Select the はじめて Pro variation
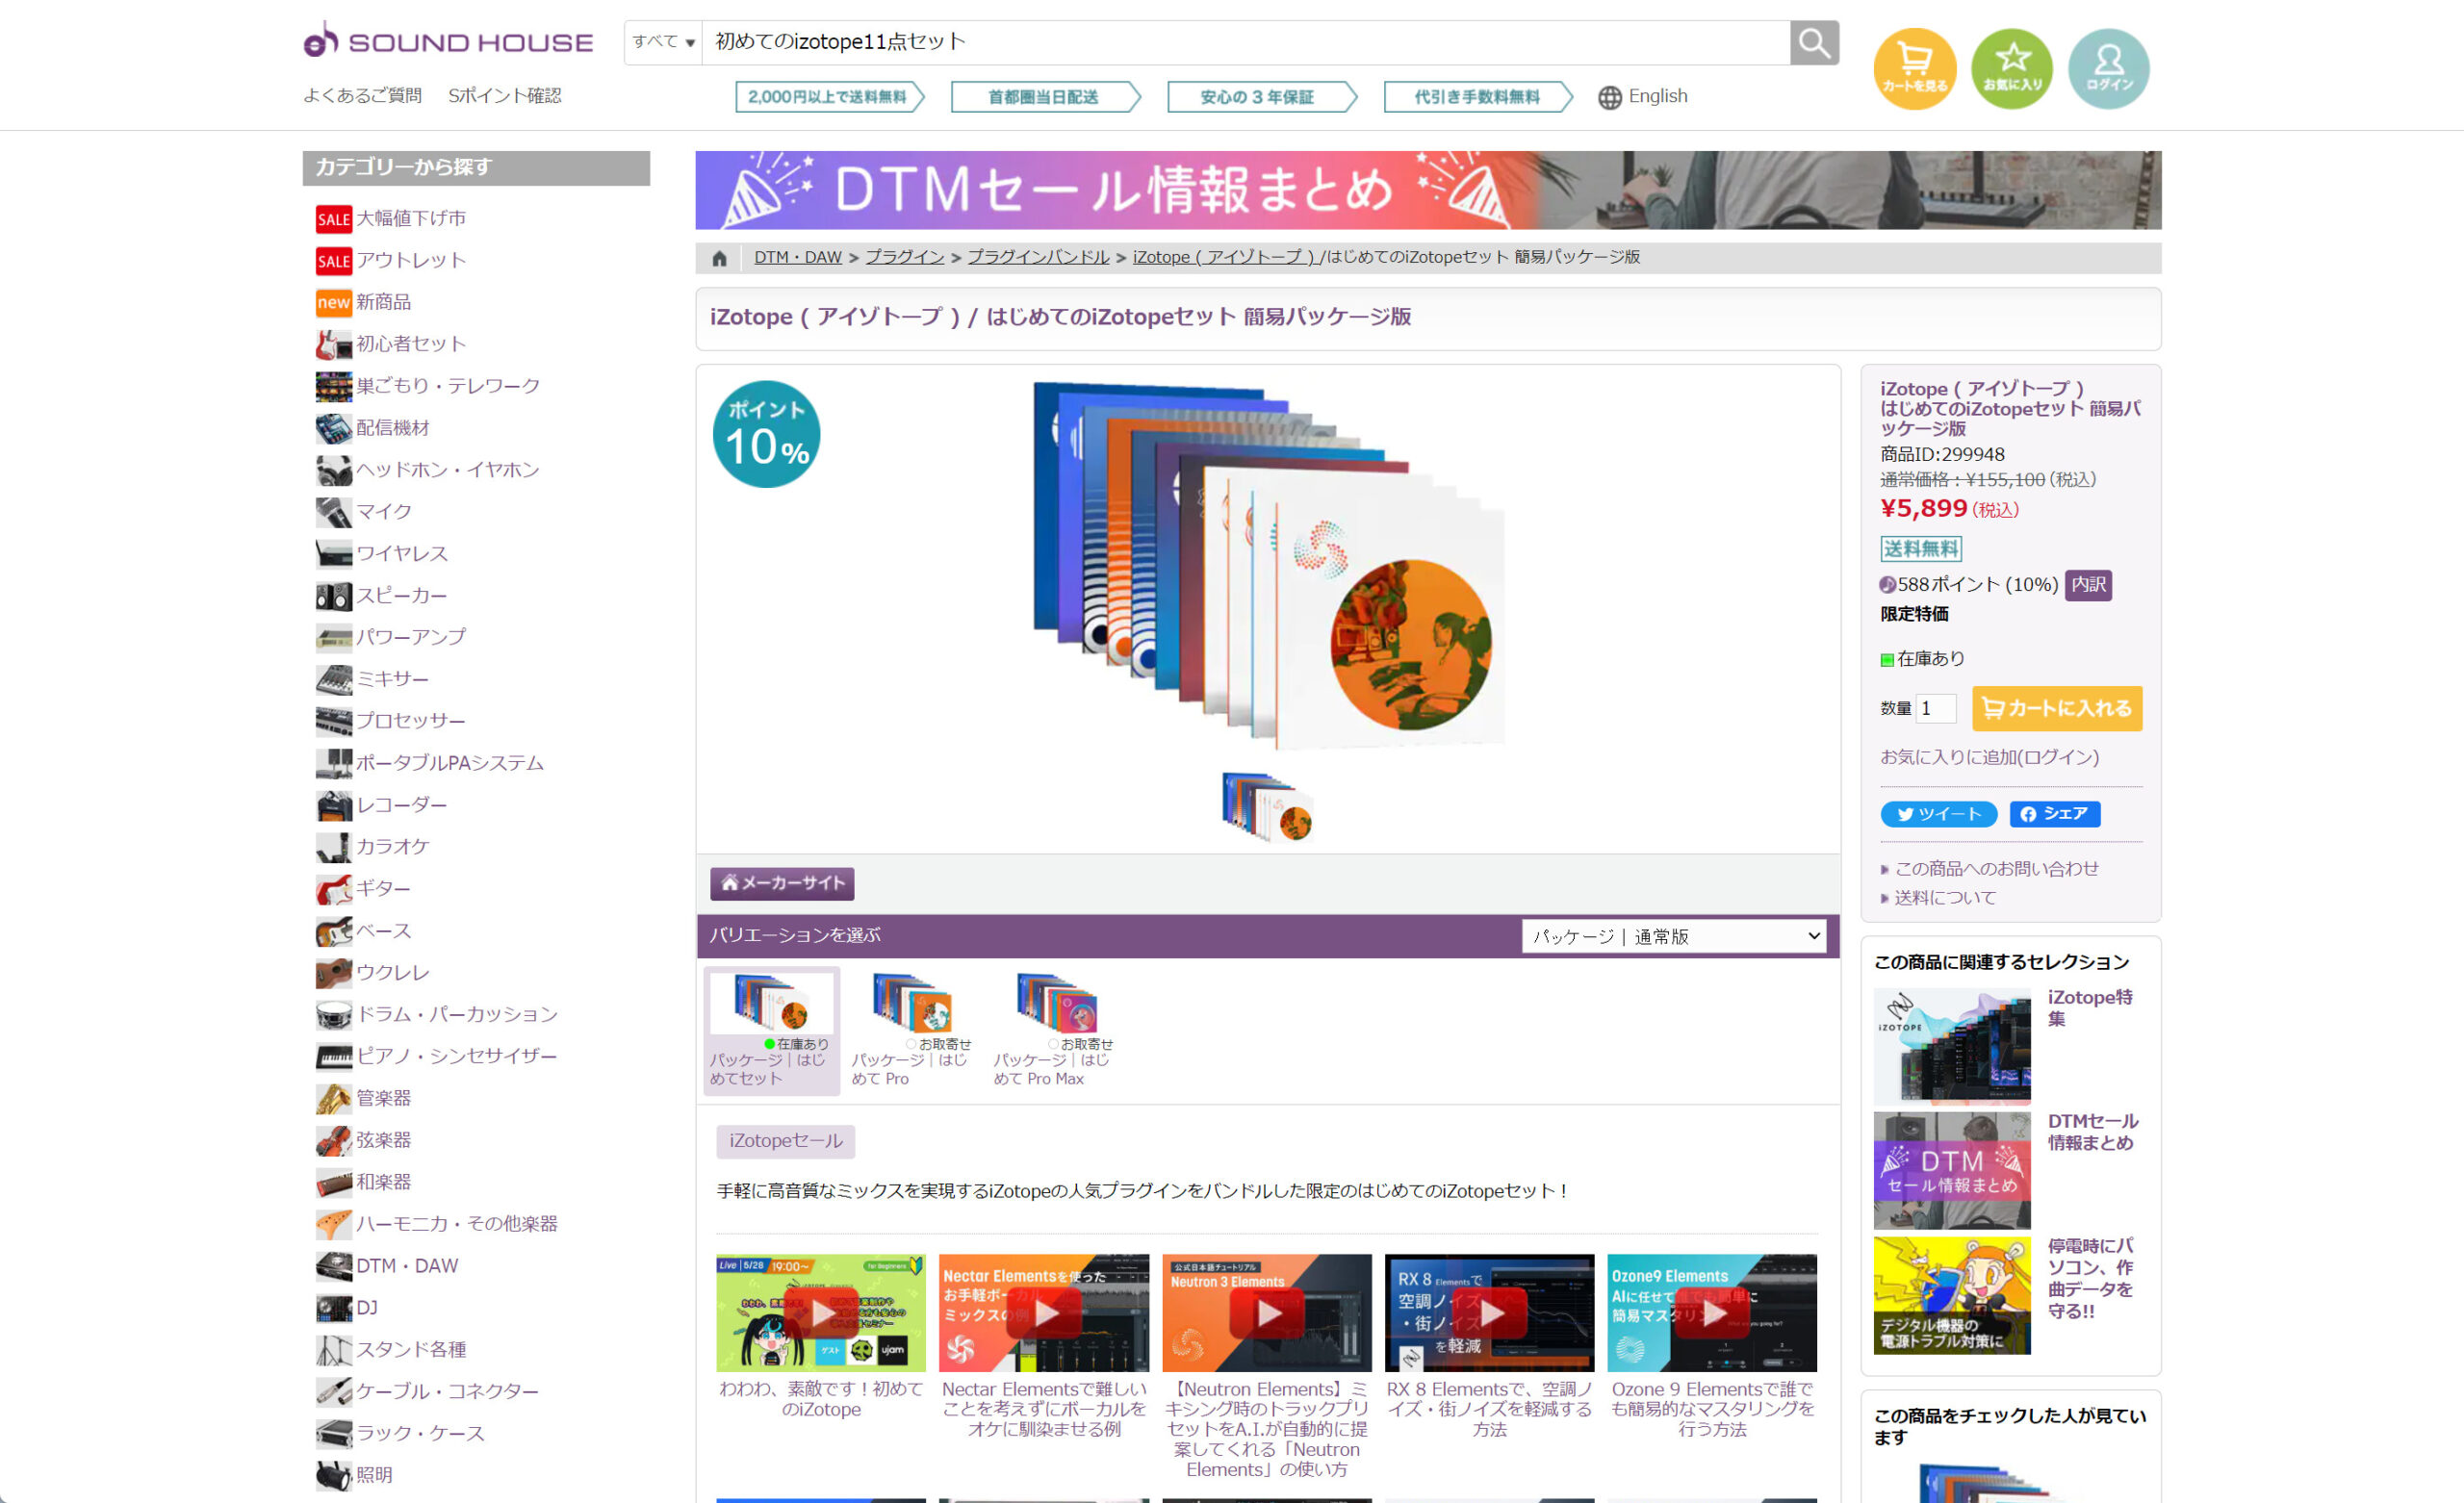 [911, 1030]
